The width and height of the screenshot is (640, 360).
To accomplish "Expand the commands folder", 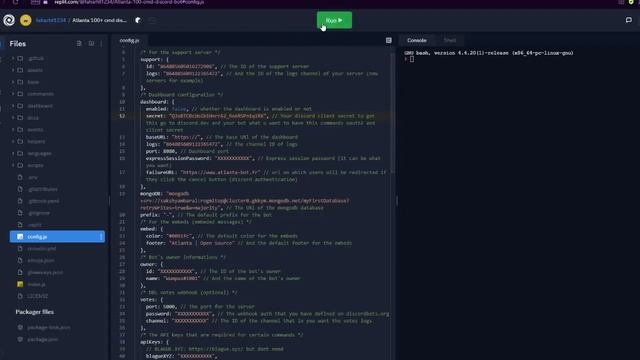I will (13, 94).
